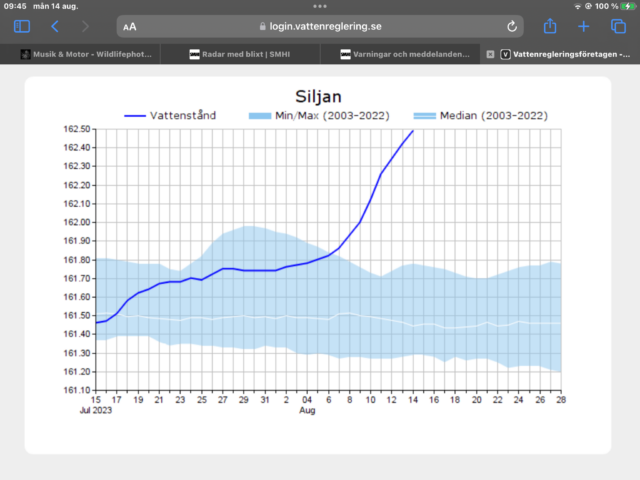The width and height of the screenshot is (640, 480).
Task: Click the x-axis date label 28
Action: (x=561, y=400)
